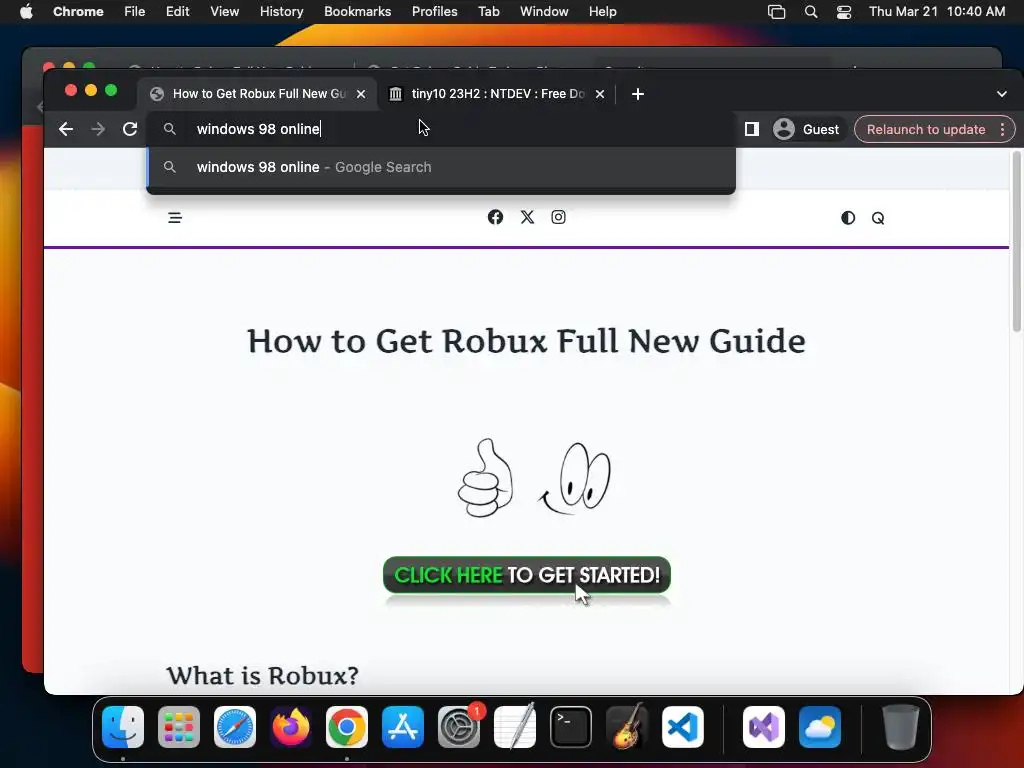The width and height of the screenshot is (1024, 768).
Task: Launch Terminal from the Dock
Action: click(x=571, y=727)
